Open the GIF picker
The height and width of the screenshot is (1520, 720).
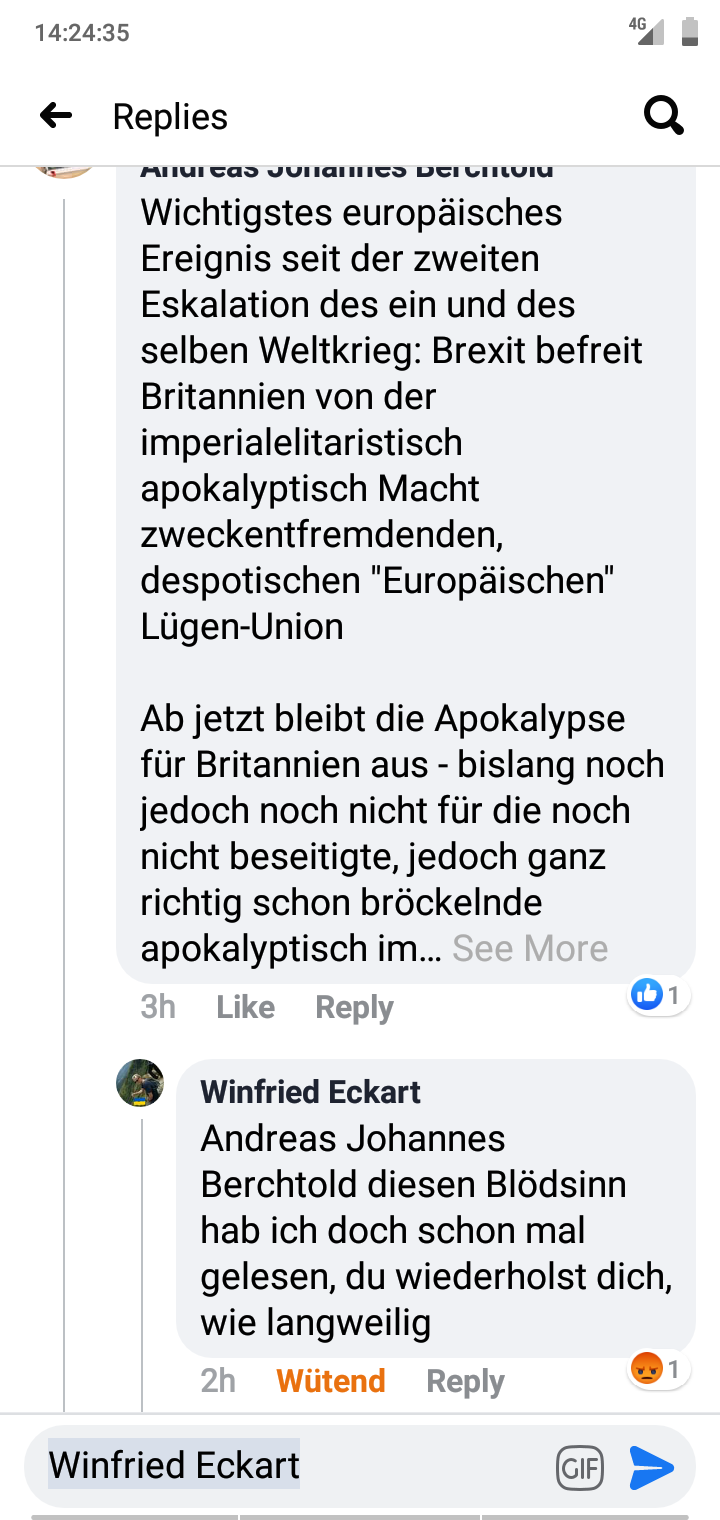coord(580,1468)
